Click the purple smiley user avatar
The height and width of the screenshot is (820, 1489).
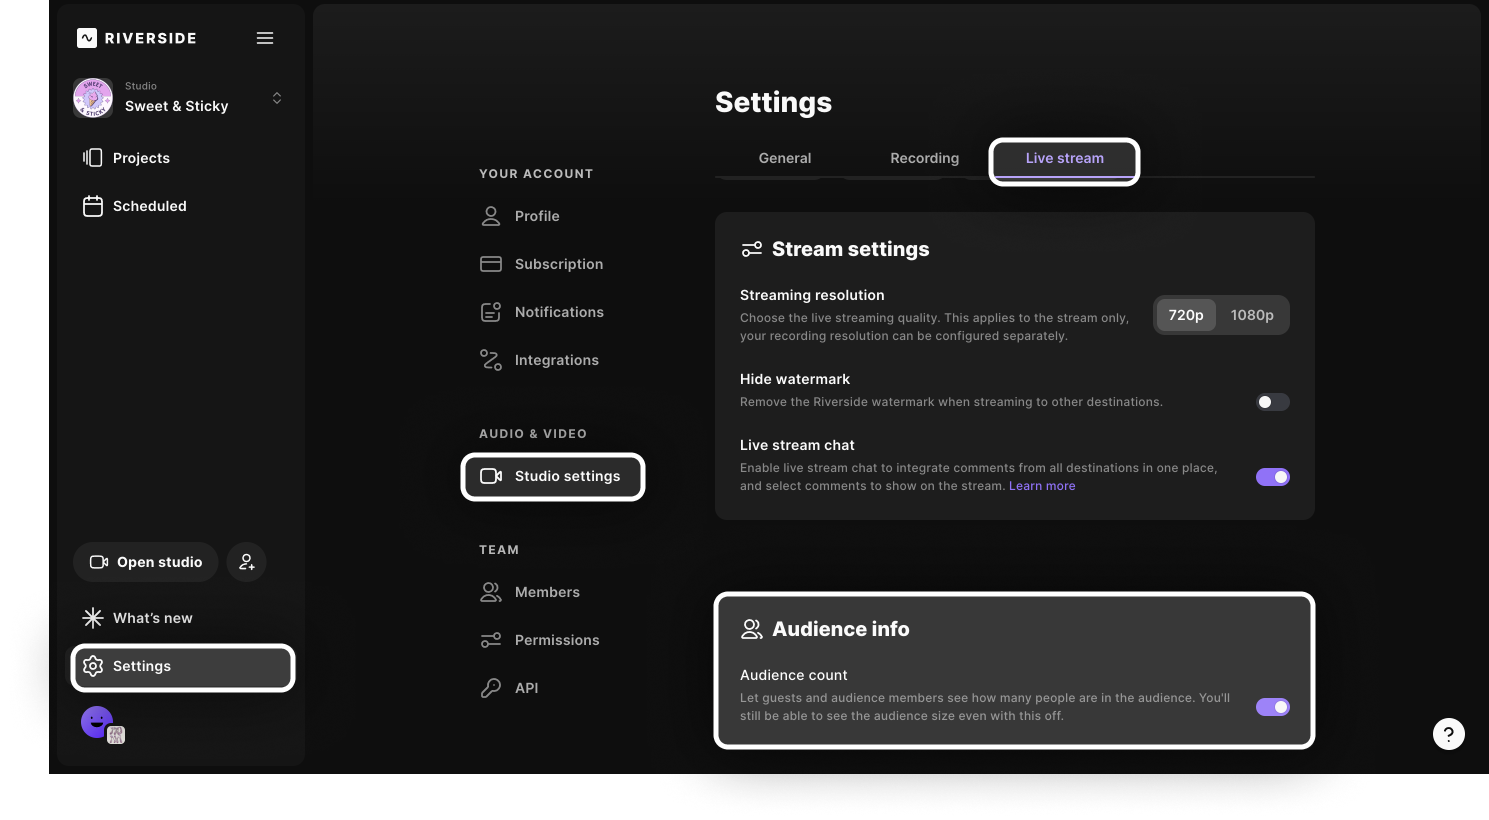point(97,721)
